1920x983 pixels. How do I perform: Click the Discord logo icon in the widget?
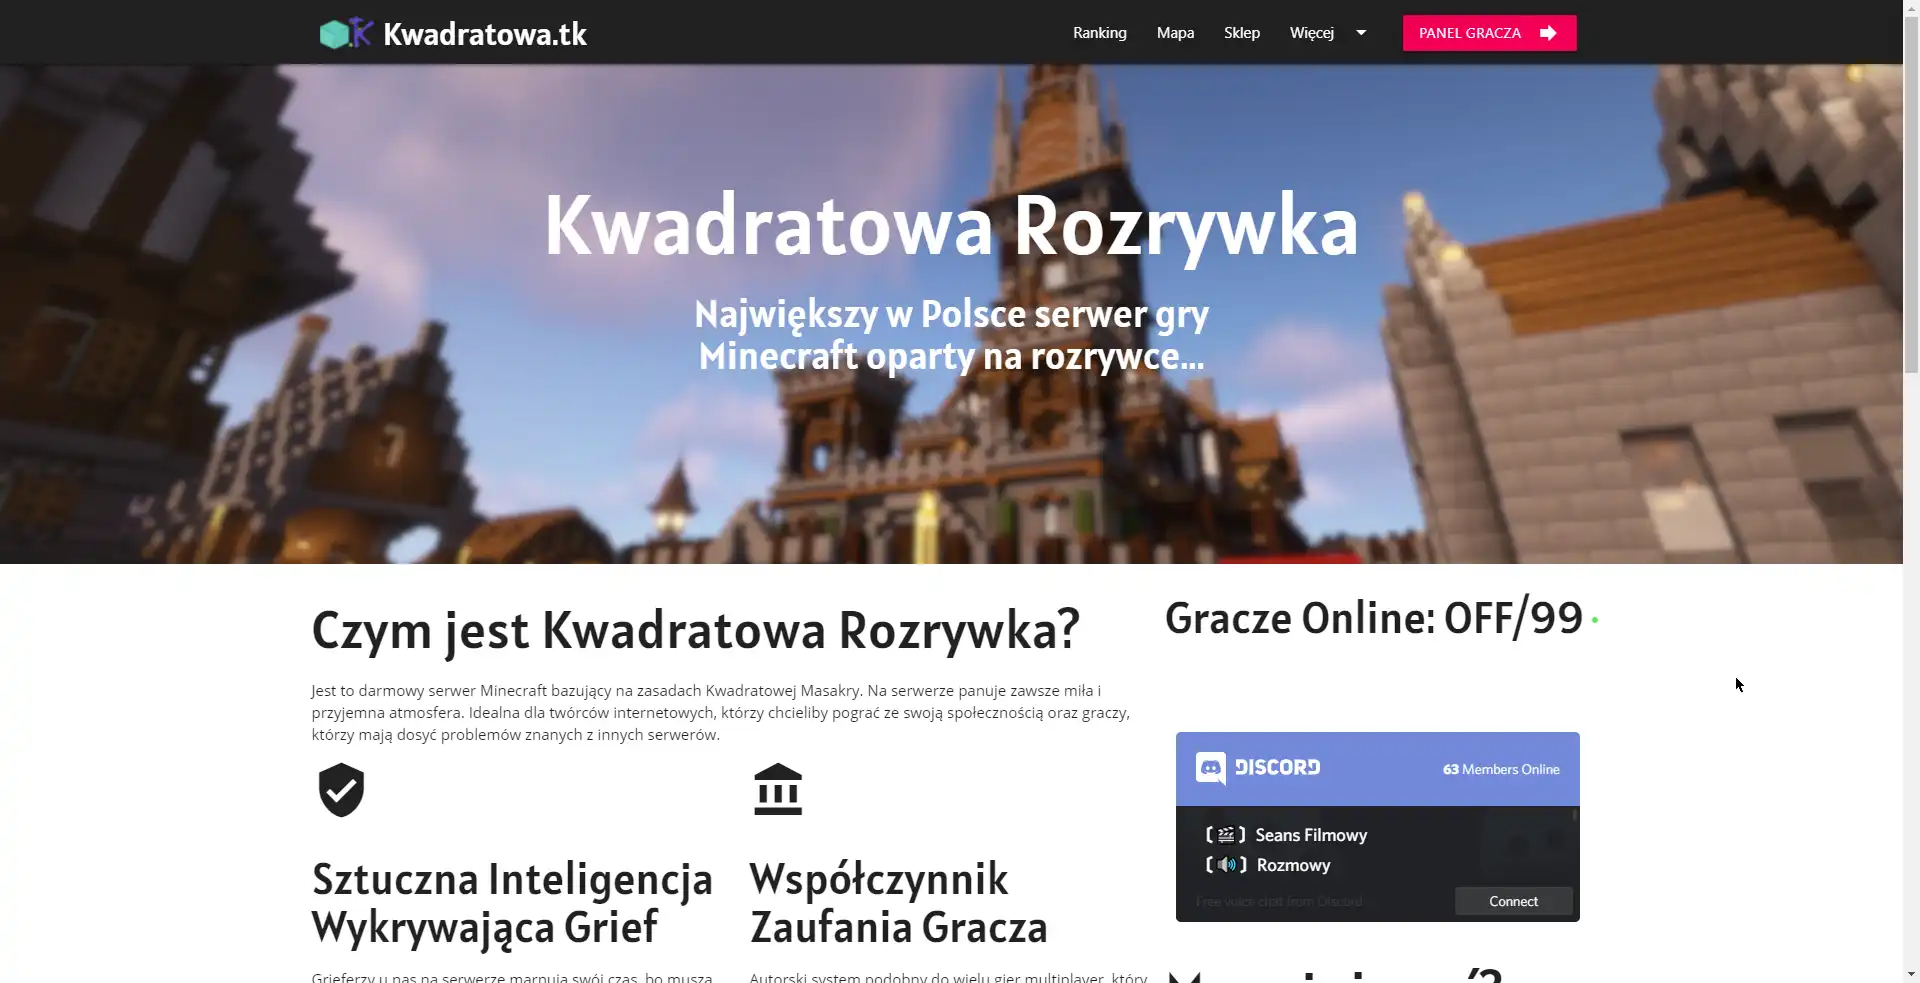(x=1211, y=768)
